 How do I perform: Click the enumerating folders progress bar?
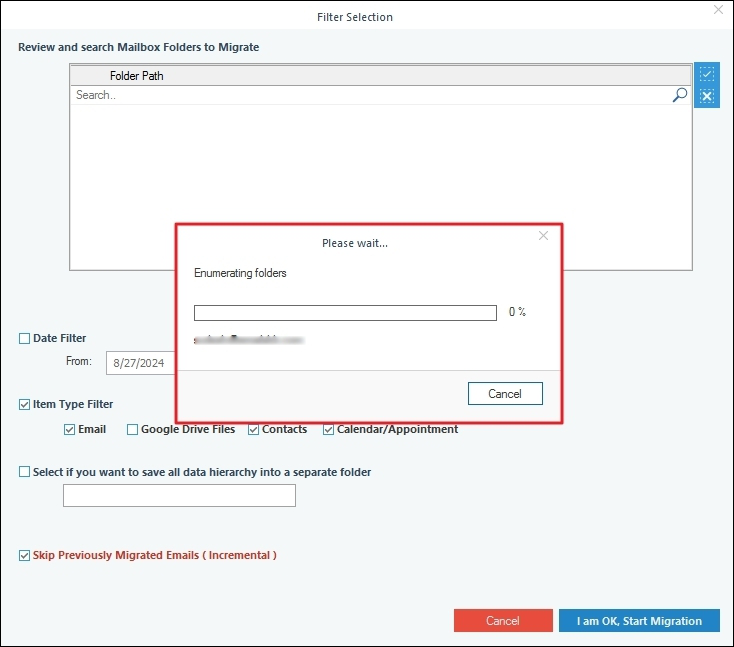(x=345, y=313)
